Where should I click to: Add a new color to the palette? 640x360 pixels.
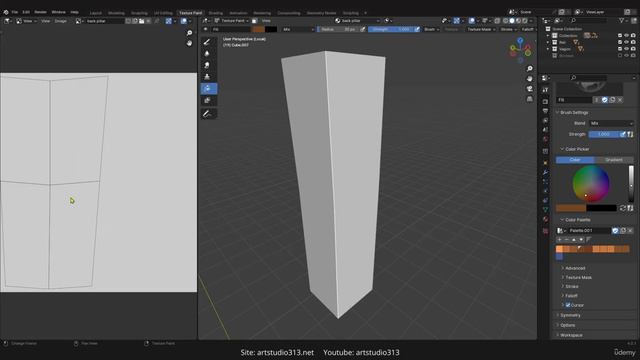tap(559, 240)
